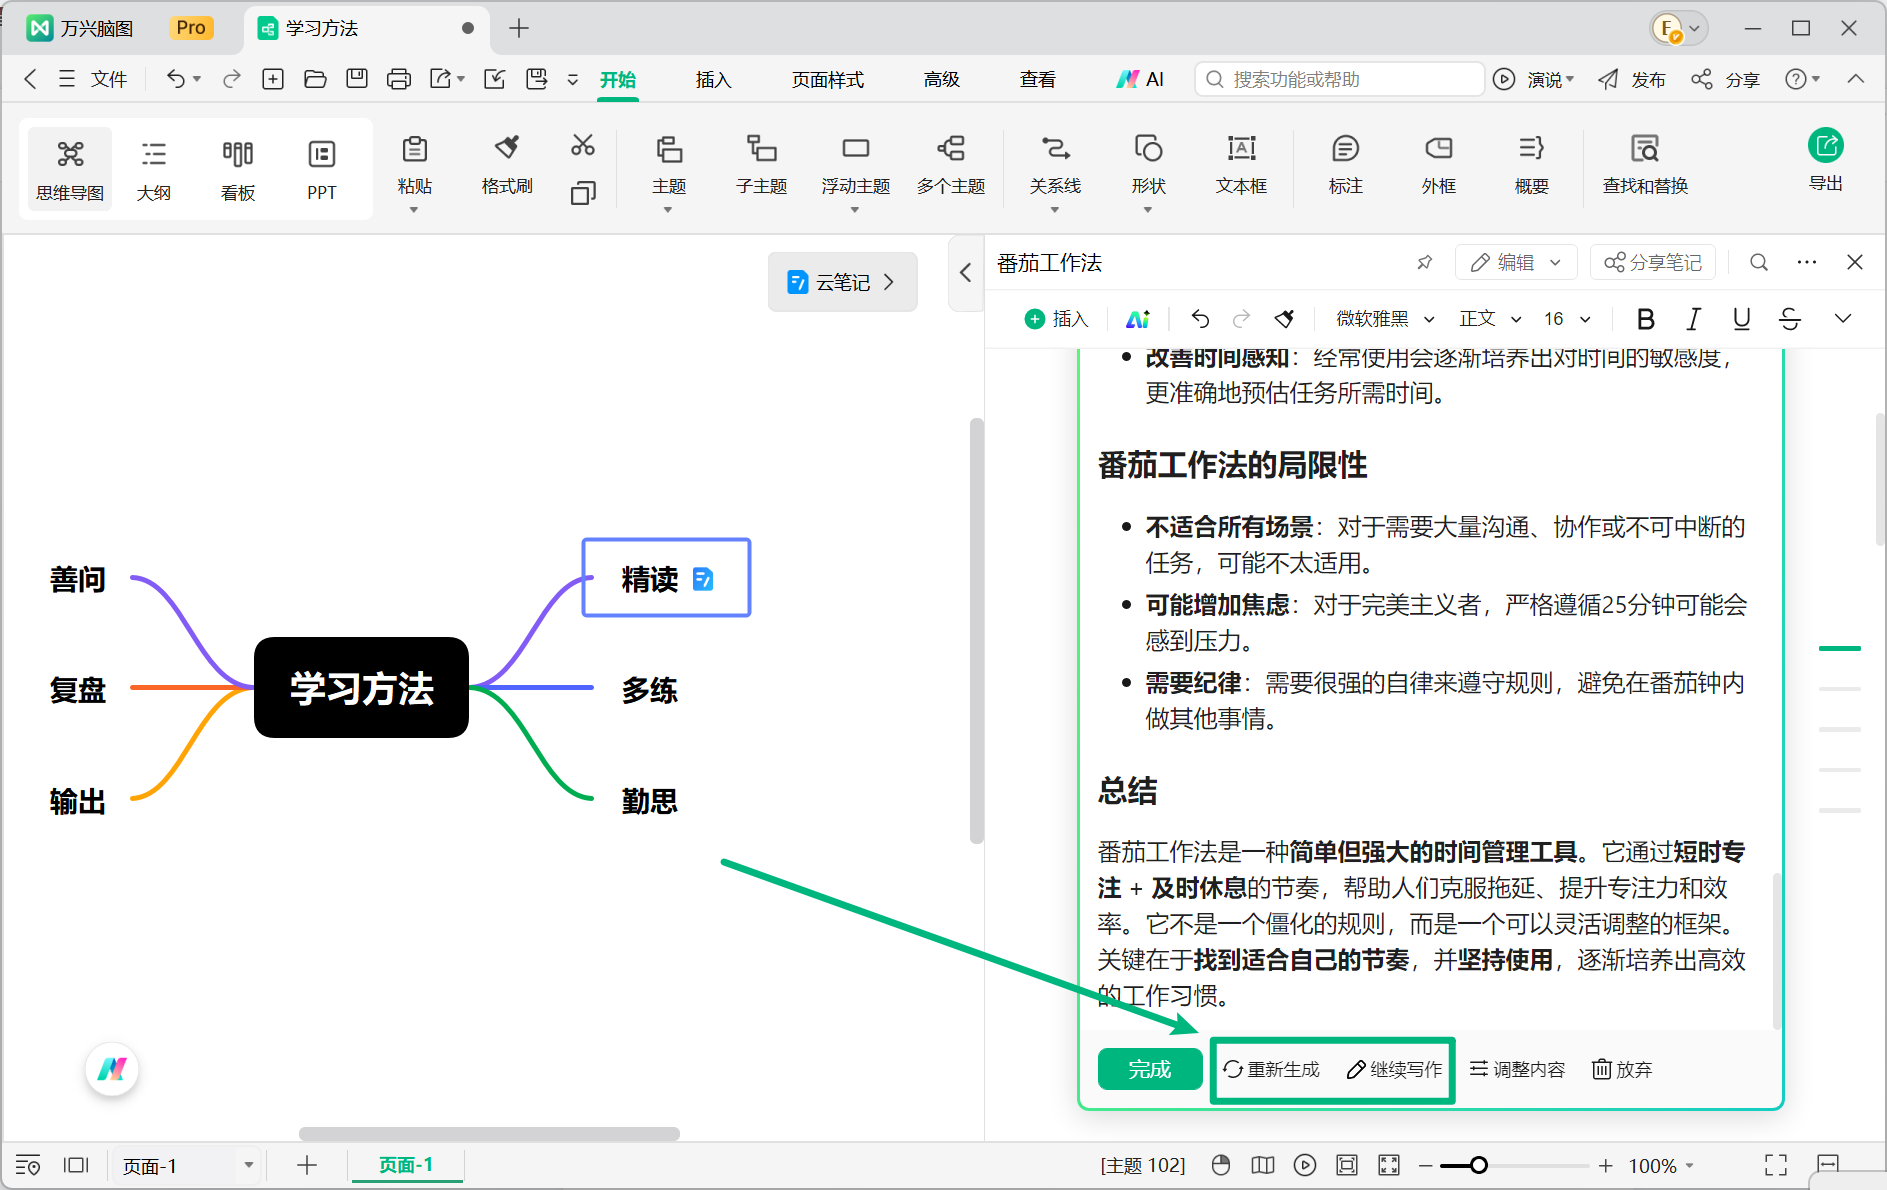Toggle italic formatting in note toolbar
The height and width of the screenshot is (1190, 1887).
(x=1693, y=319)
